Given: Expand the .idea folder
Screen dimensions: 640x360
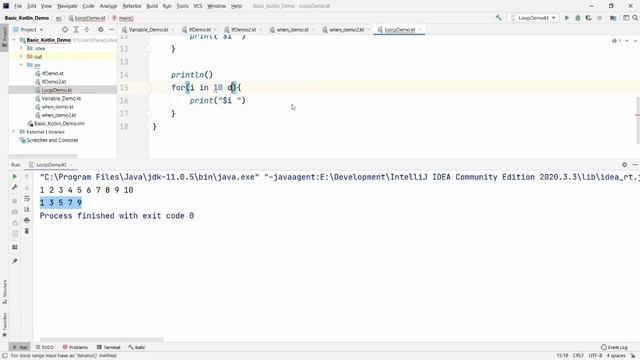Looking at the screenshot, I should tap(21, 48).
